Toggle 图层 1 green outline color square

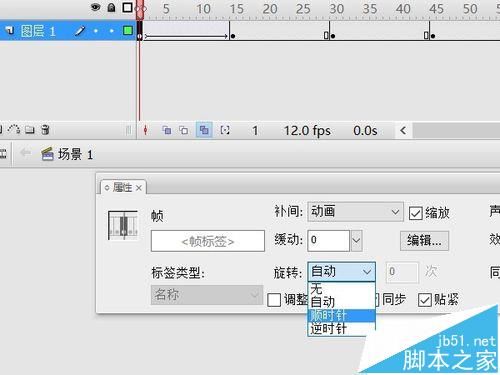click(x=127, y=31)
